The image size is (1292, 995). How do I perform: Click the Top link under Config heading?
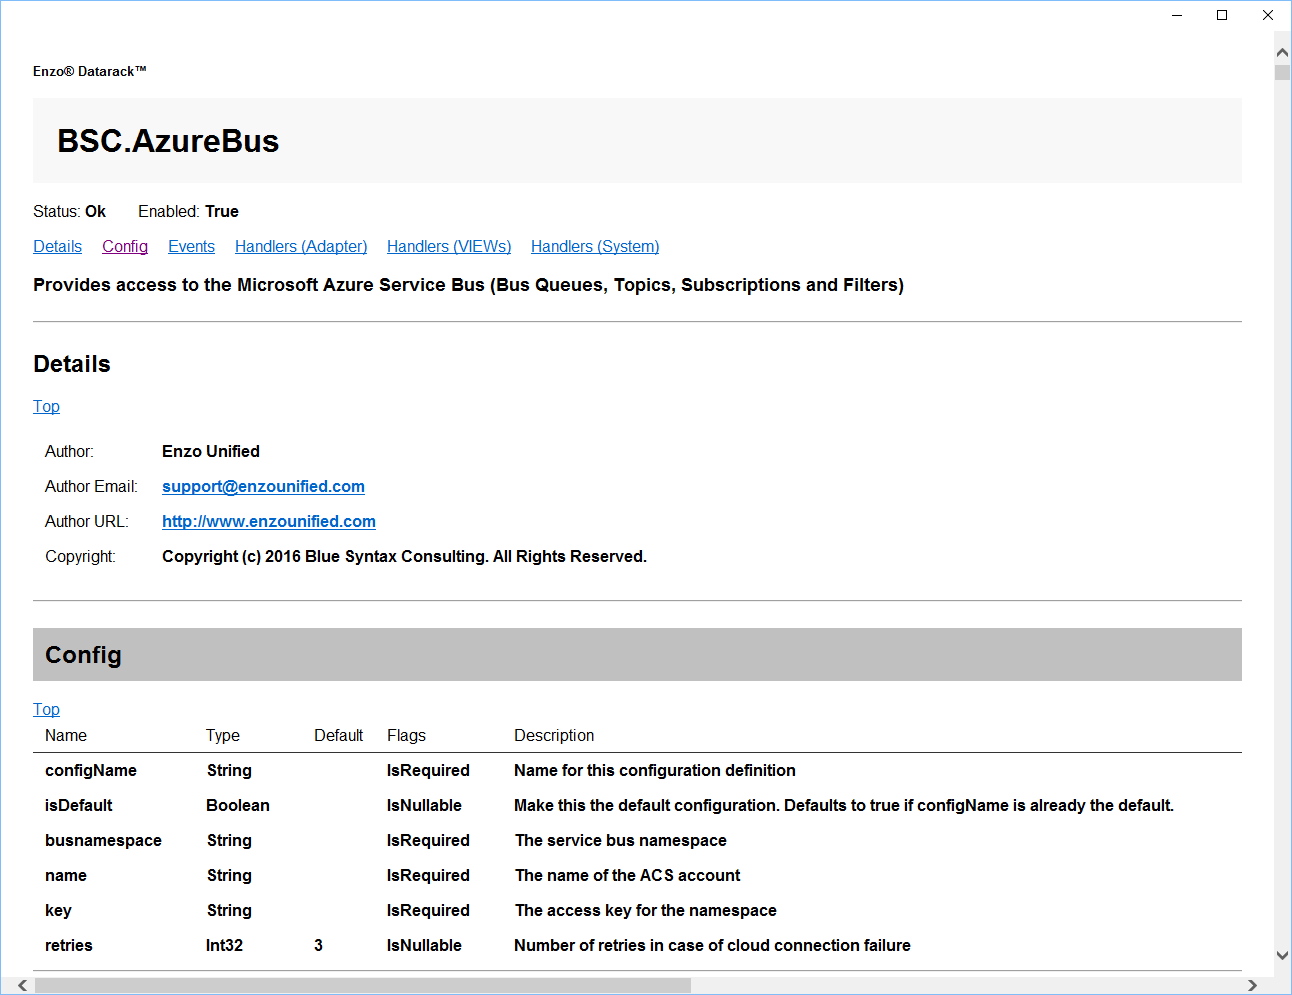(x=46, y=709)
